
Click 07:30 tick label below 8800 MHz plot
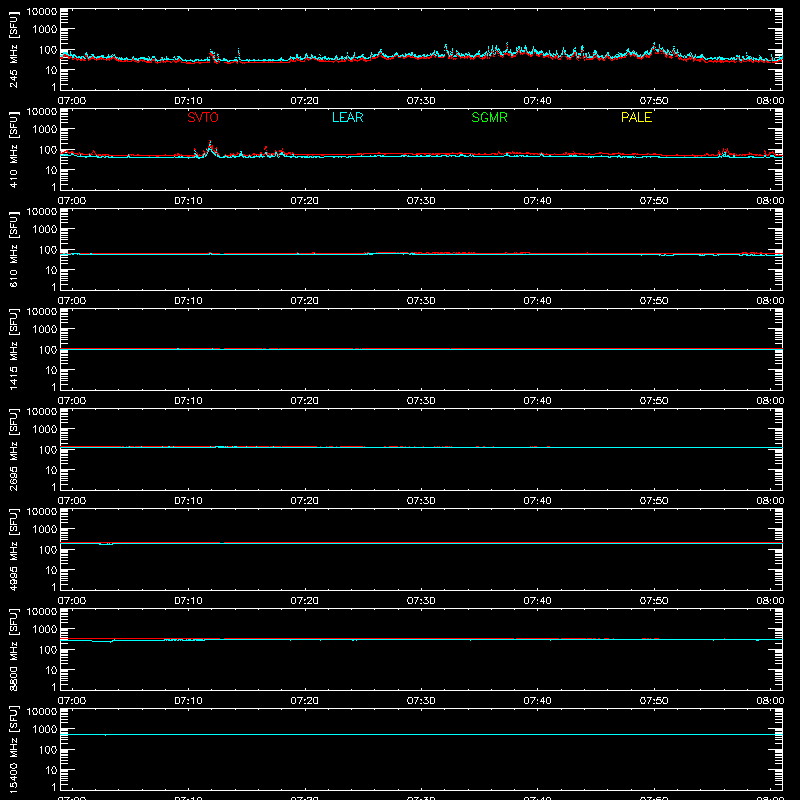click(x=421, y=701)
